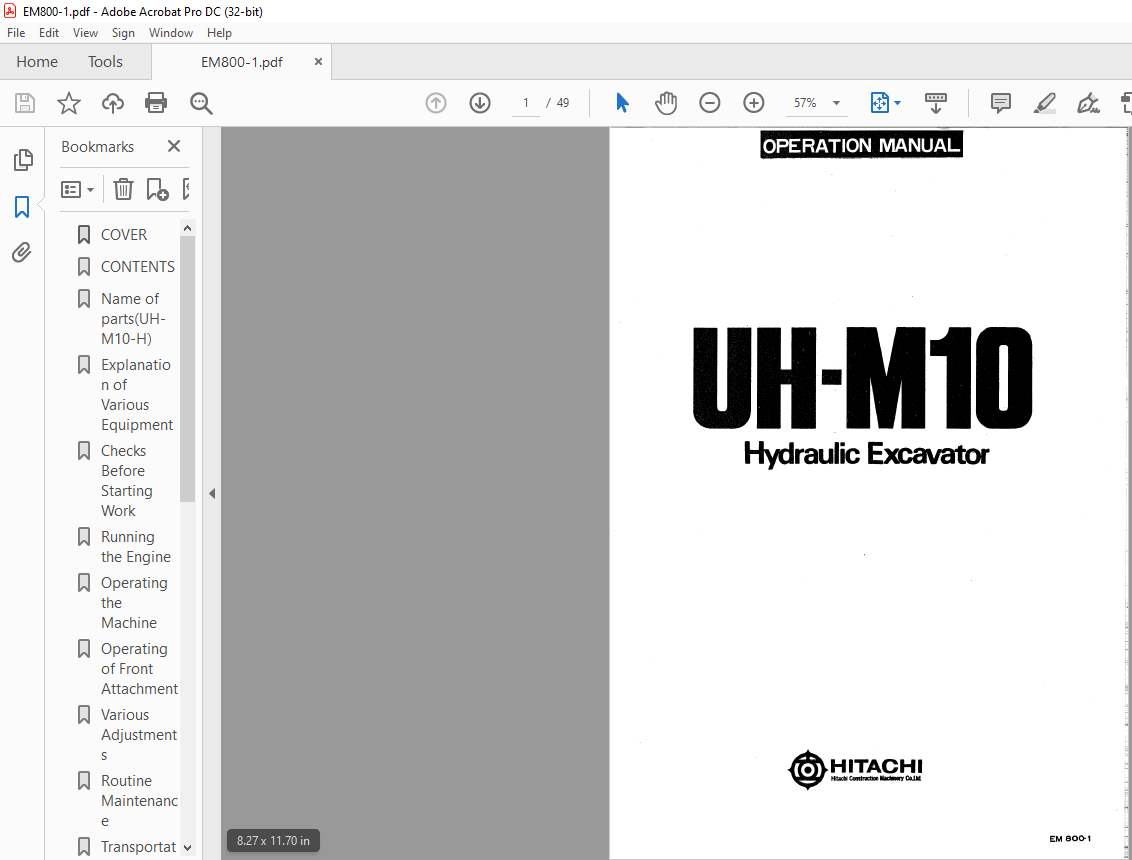Click the fit page tool icon
Viewport: 1132px width, 860px height.
coord(879,103)
